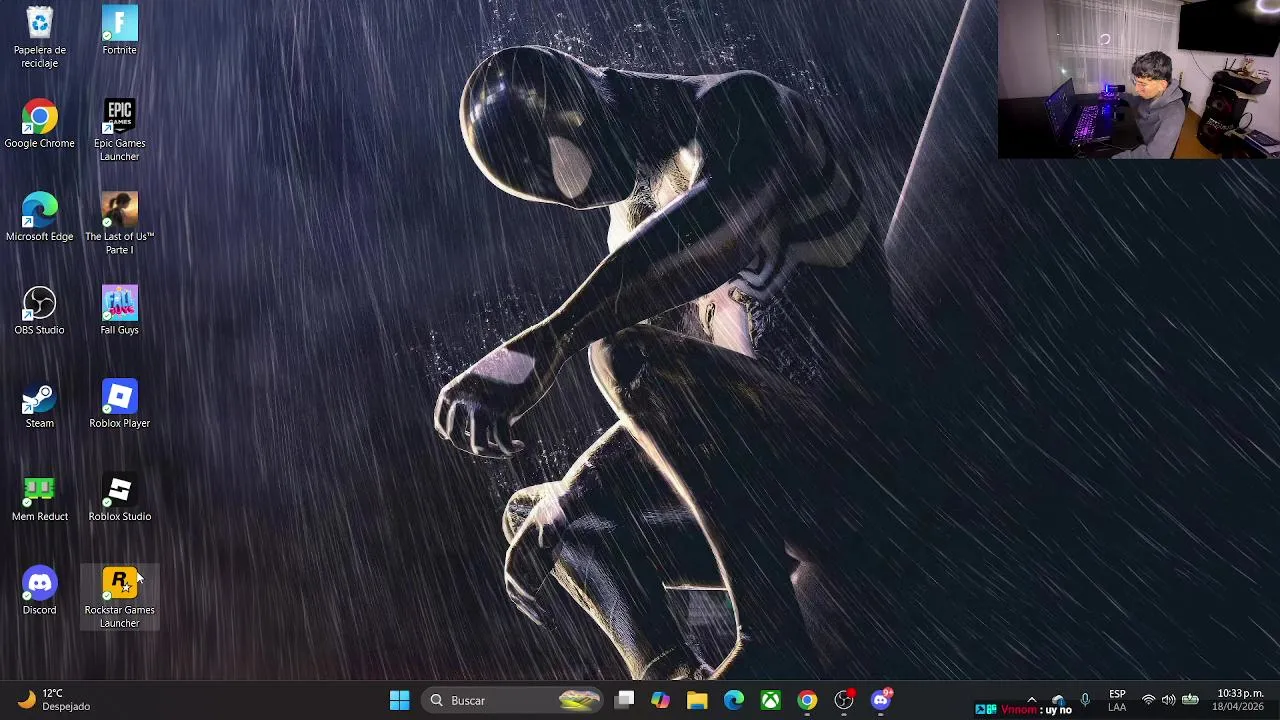1280x720 pixels.
Task: Select the Roblox Studio desktop icon
Action: click(x=119, y=497)
